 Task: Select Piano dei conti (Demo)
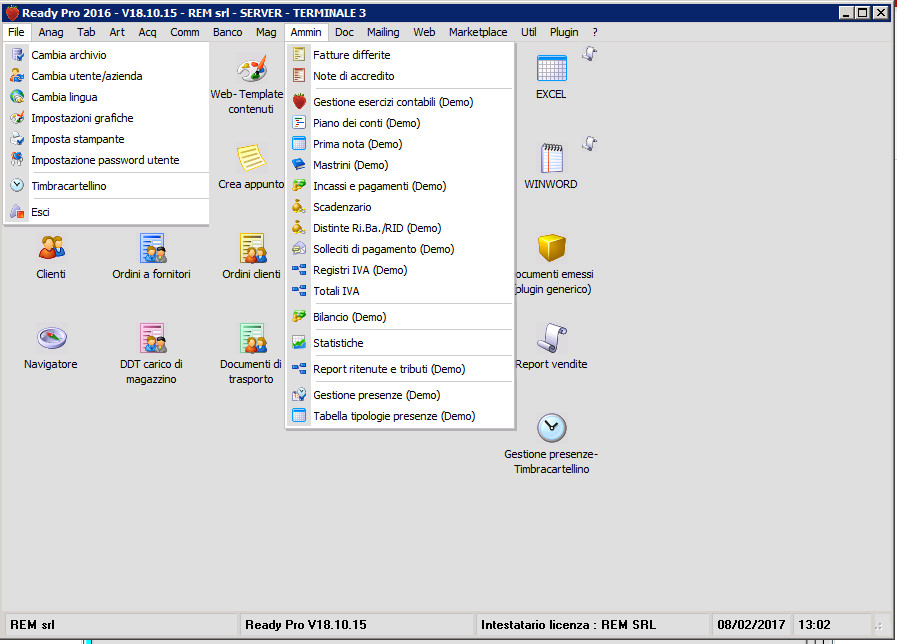tap(400, 123)
